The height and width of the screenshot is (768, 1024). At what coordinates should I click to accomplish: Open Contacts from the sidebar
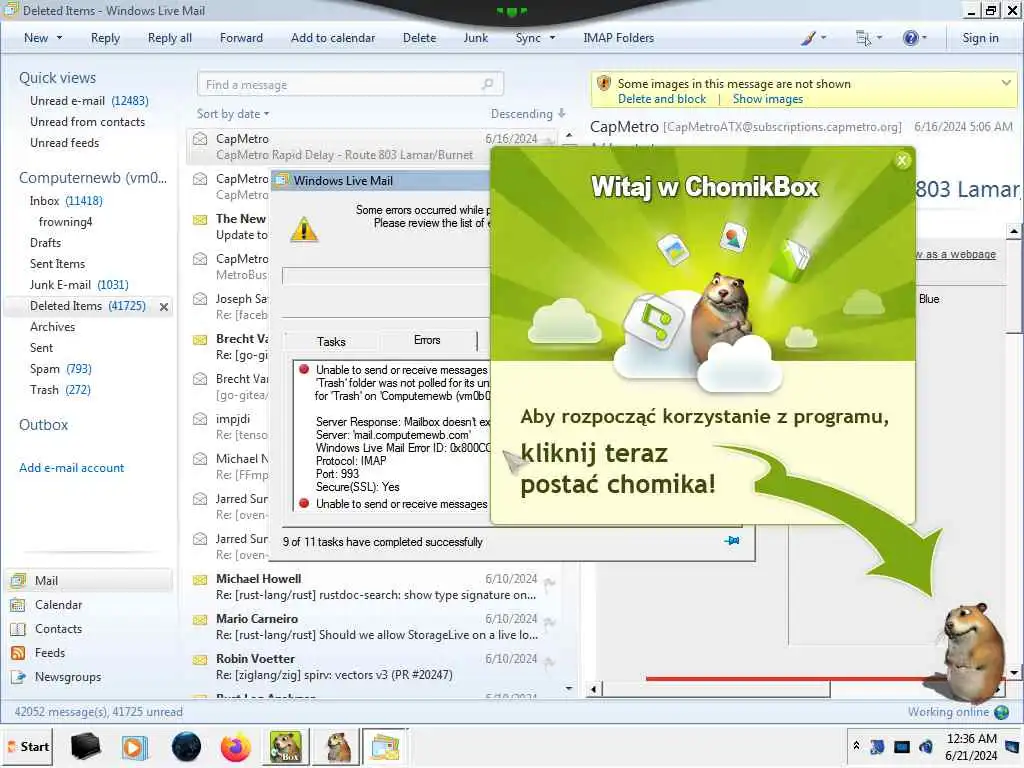click(58, 629)
